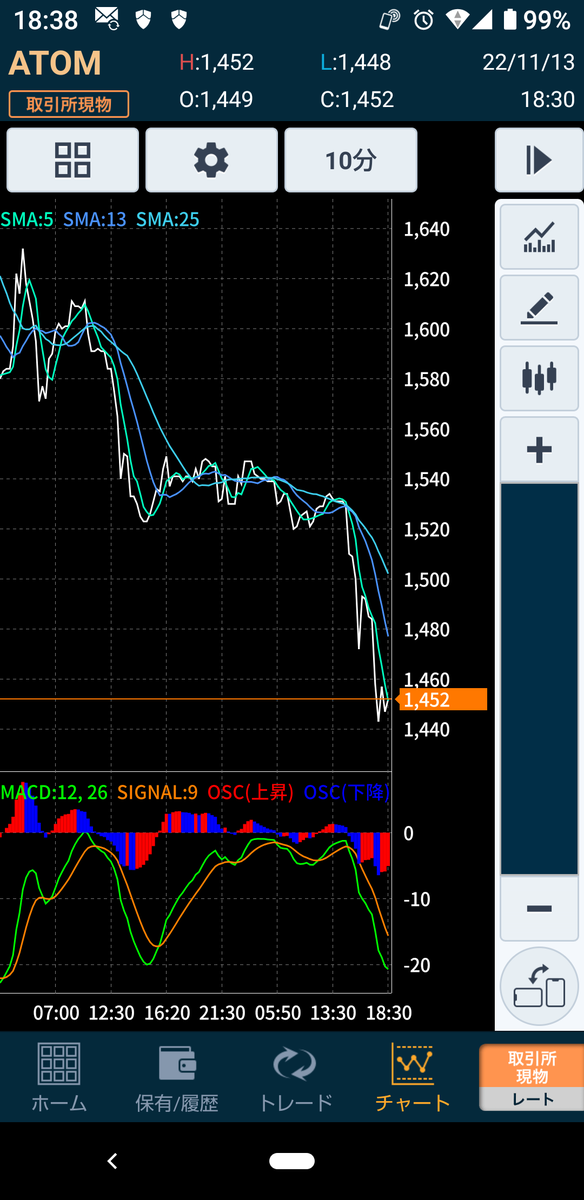Tap the skip-to-latest play icon

(538, 160)
